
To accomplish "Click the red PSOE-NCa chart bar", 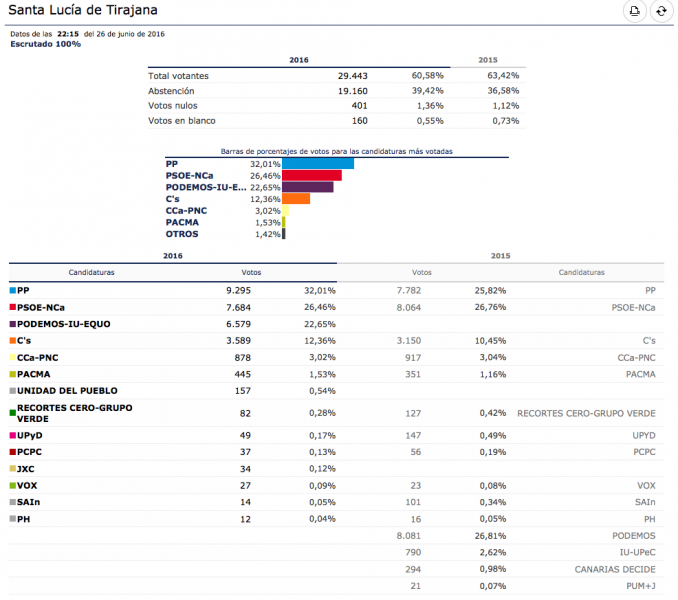I will (x=312, y=176).
